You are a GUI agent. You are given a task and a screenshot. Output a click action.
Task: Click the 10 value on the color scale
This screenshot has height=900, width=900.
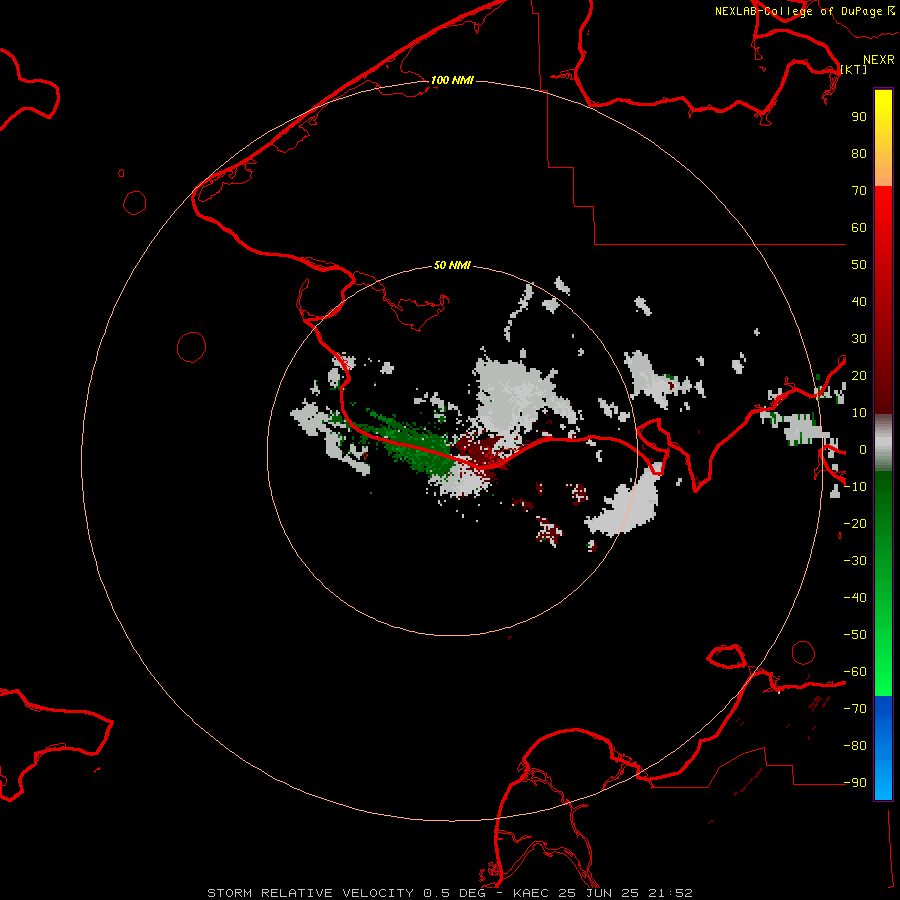pyautogui.click(x=859, y=413)
